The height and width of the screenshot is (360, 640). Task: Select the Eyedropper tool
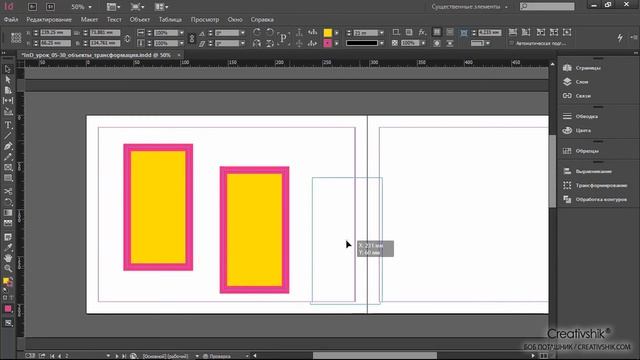pos(8,248)
